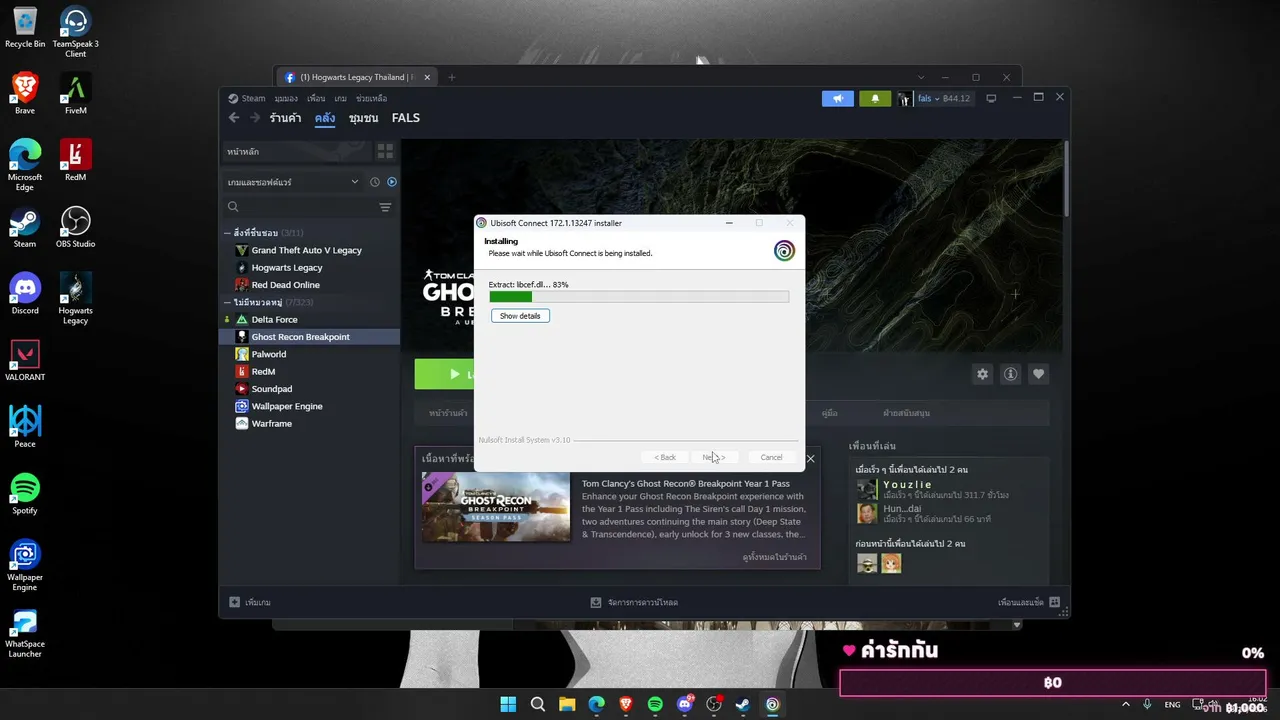Screen dimensions: 1280x720
Task: Go to the ร้านค้า store tab
Action: click(285, 118)
